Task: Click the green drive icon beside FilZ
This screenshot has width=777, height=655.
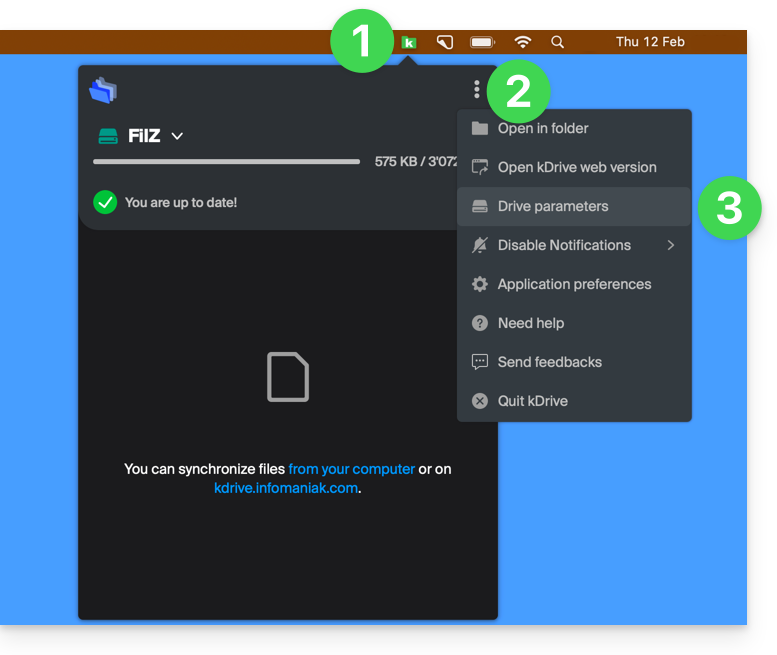Action: 107,136
